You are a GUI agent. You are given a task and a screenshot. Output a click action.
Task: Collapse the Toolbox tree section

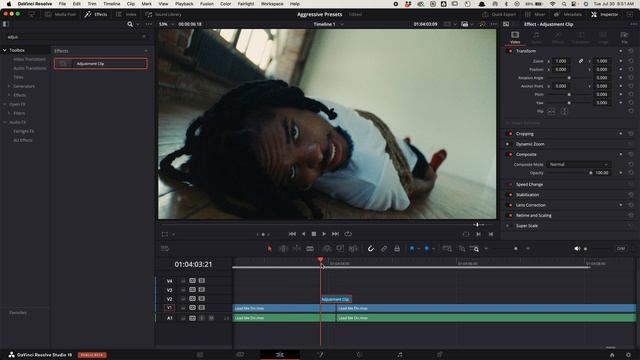4,50
